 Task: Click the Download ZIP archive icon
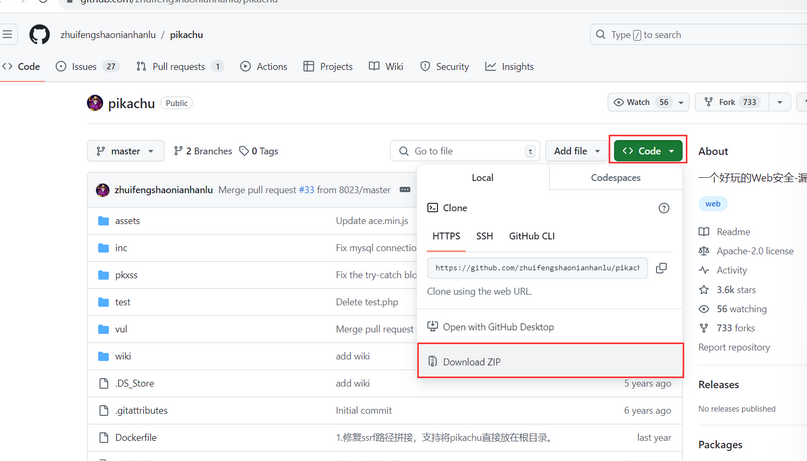pyautogui.click(x=432, y=361)
